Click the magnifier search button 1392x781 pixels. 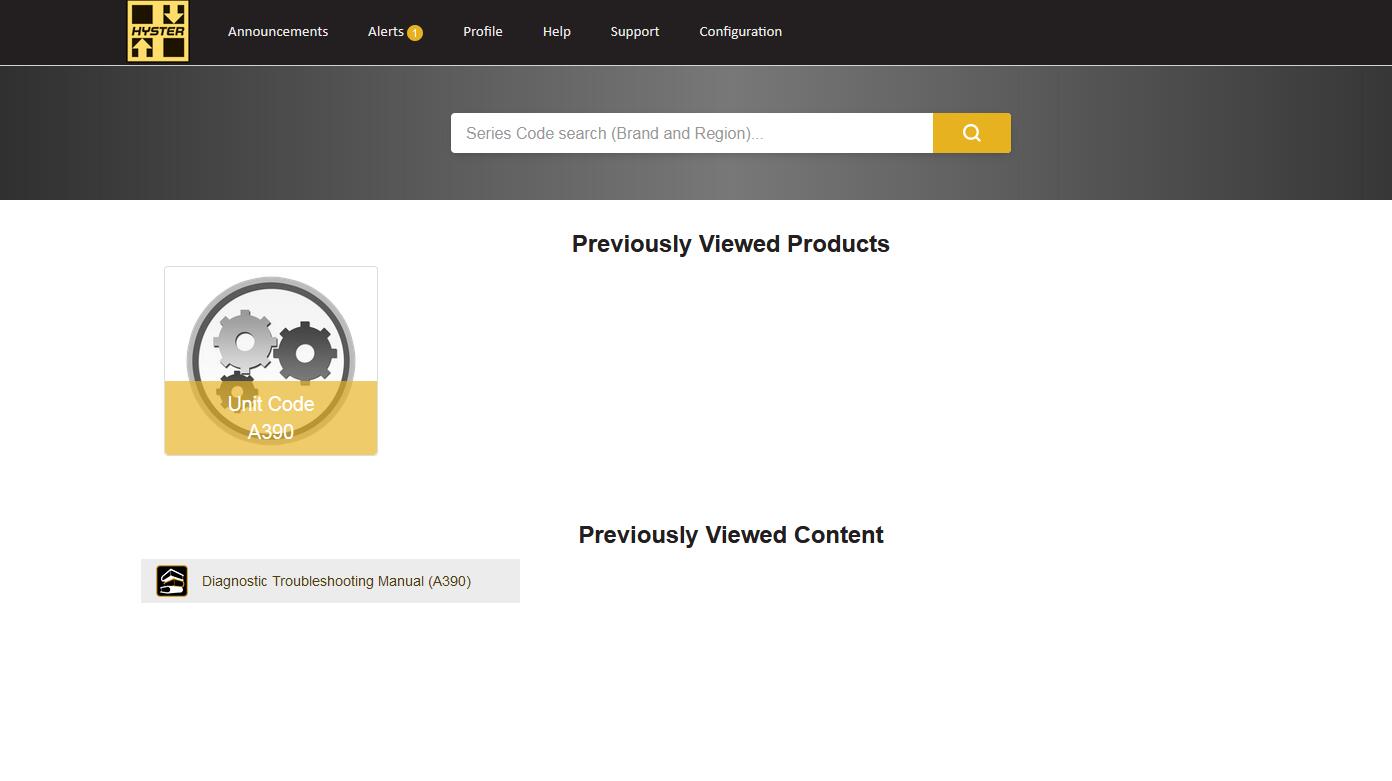[x=971, y=133]
